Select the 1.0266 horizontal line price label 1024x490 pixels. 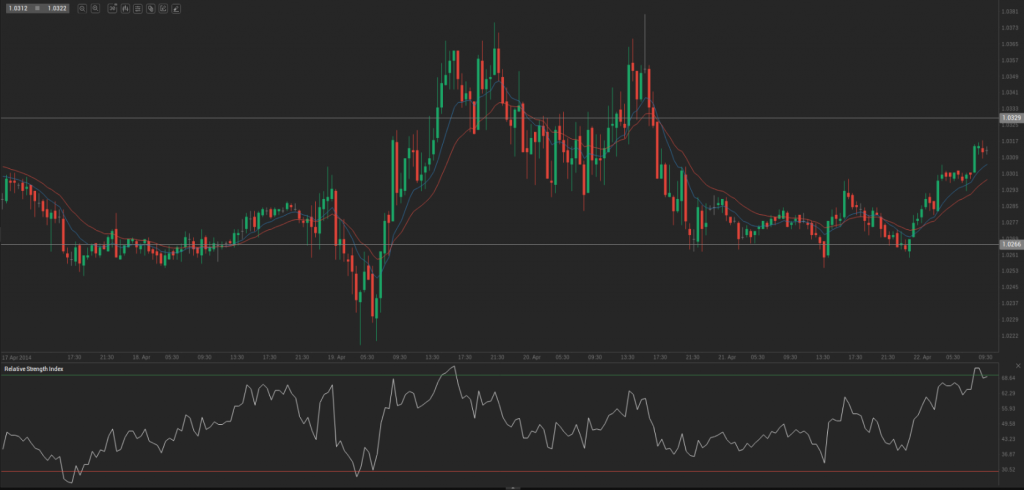click(1009, 244)
